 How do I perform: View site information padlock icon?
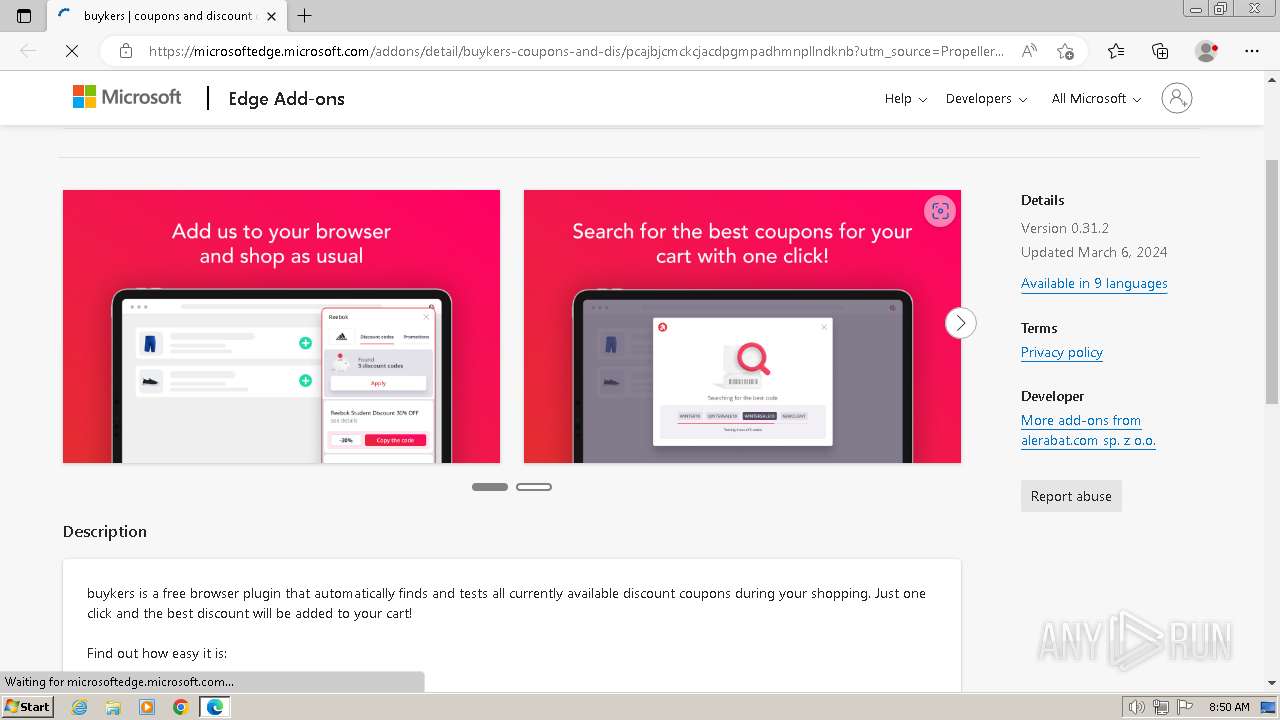[125, 51]
